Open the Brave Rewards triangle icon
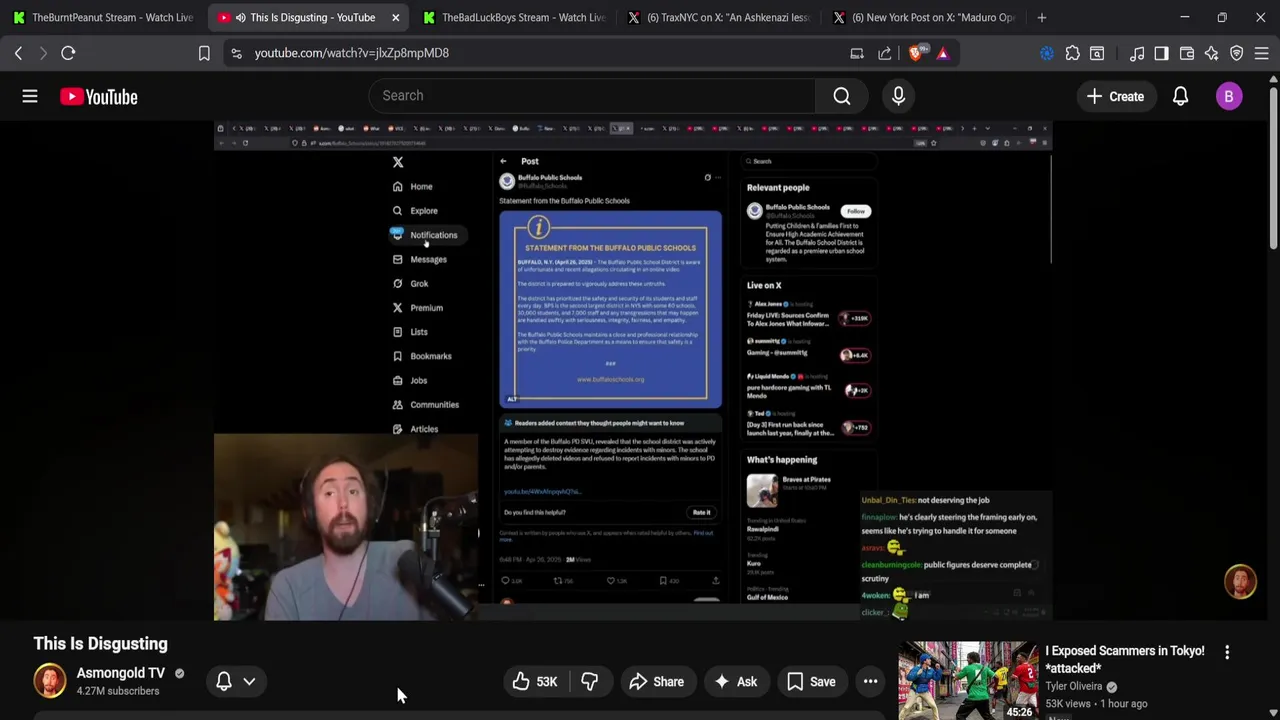This screenshot has height=720, width=1280. (x=943, y=53)
